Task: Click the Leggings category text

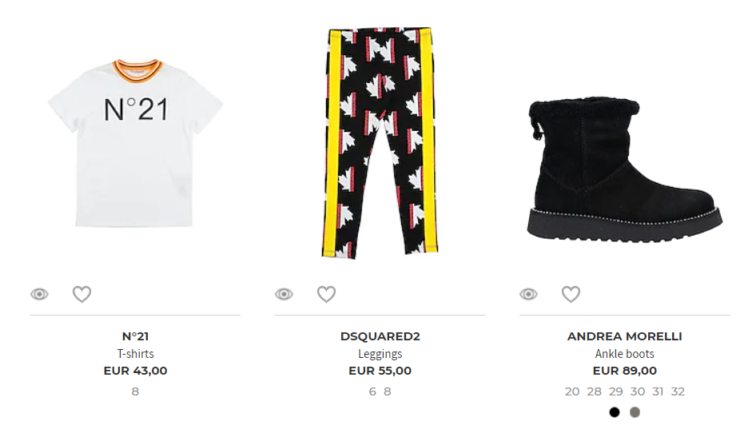Action: click(380, 354)
